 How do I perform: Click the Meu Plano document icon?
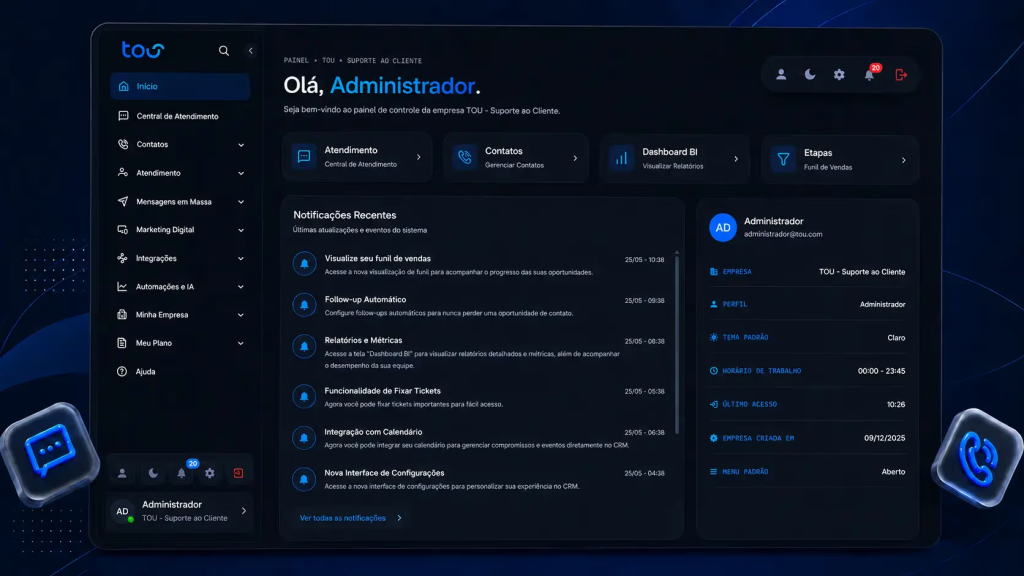(122, 343)
